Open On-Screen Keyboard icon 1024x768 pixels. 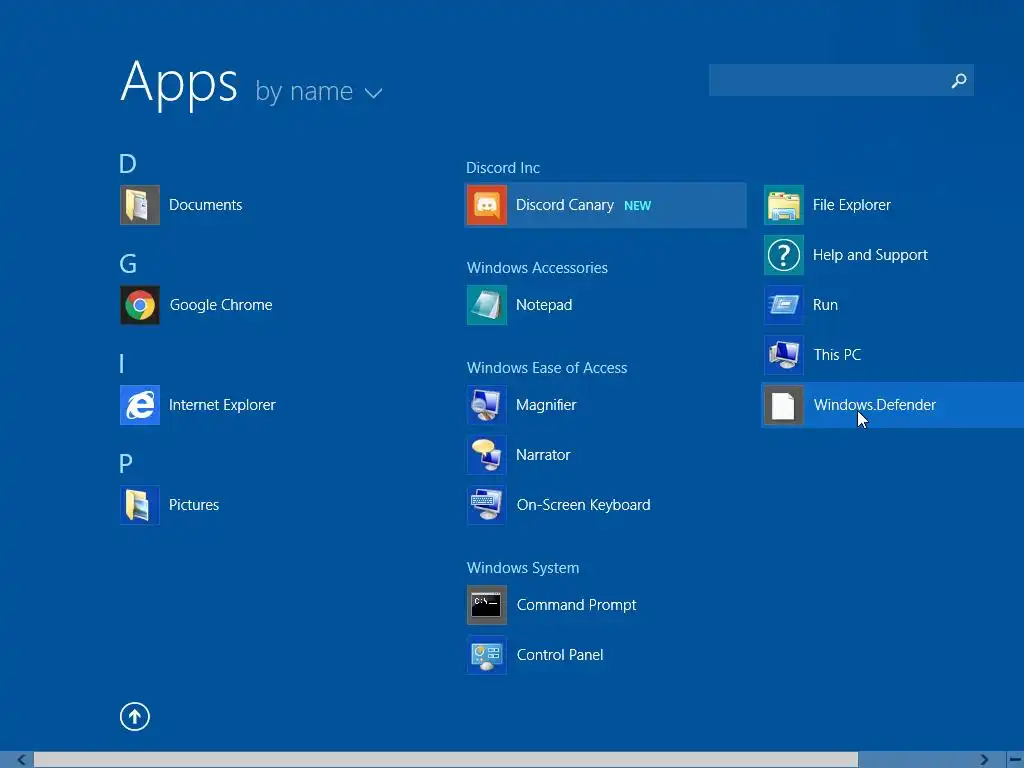click(487, 505)
